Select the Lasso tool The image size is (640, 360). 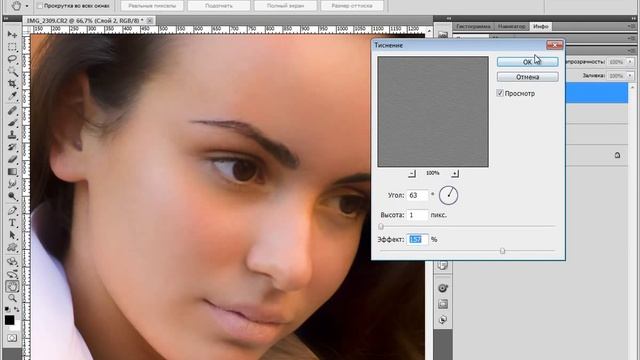(12, 59)
